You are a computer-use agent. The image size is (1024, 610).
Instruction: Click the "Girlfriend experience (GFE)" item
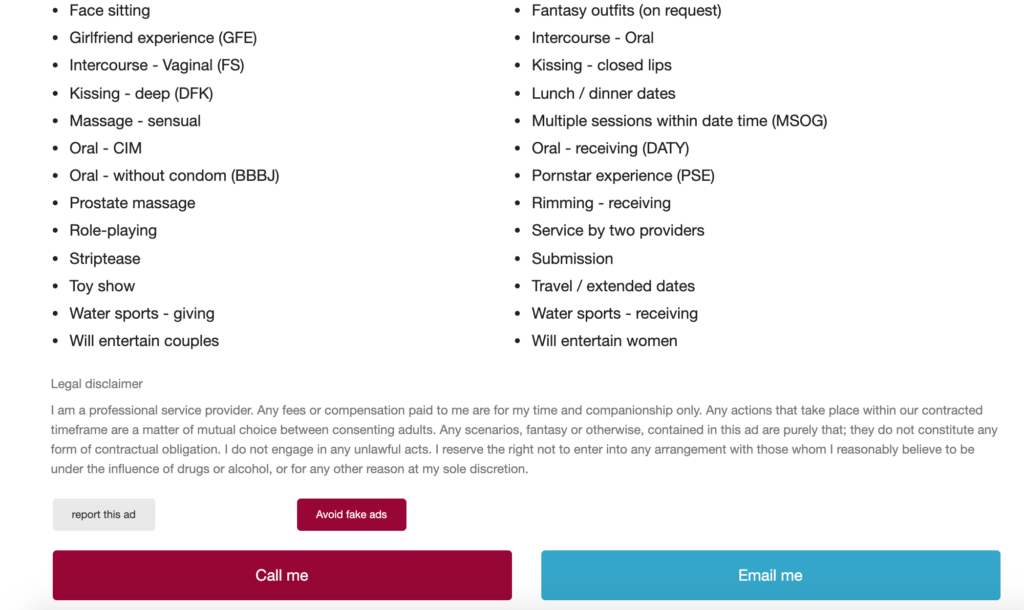coord(163,38)
